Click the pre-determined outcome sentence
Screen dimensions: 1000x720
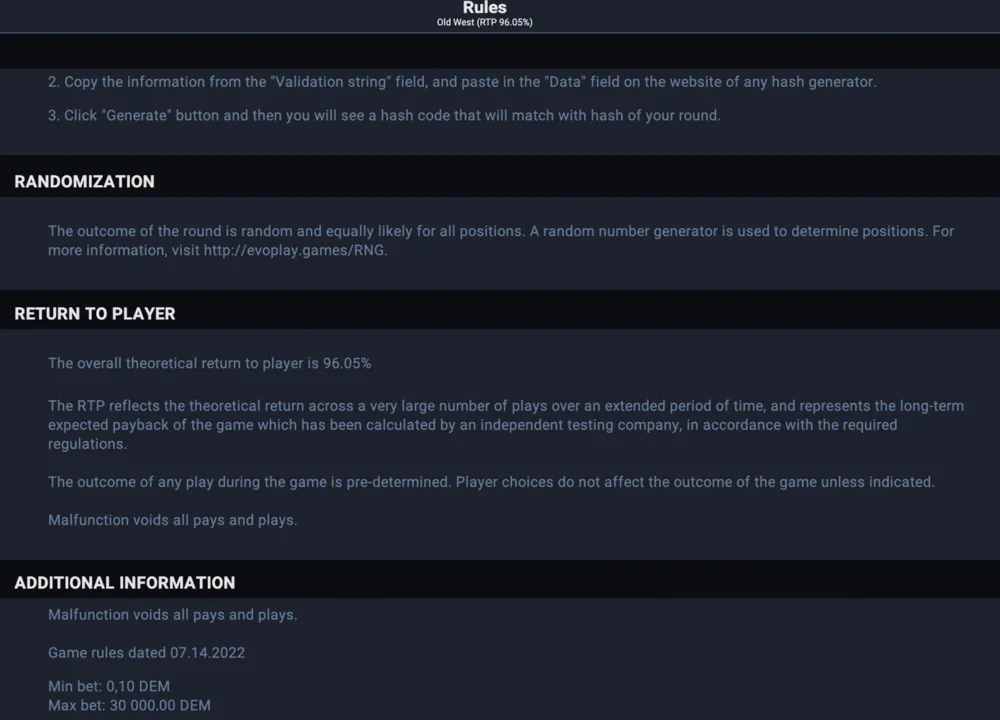(x=491, y=482)
